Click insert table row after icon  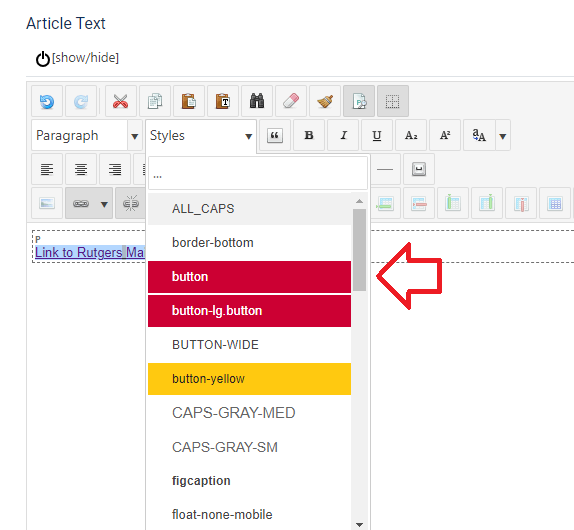pyautogui.click(x=385, y=203)
